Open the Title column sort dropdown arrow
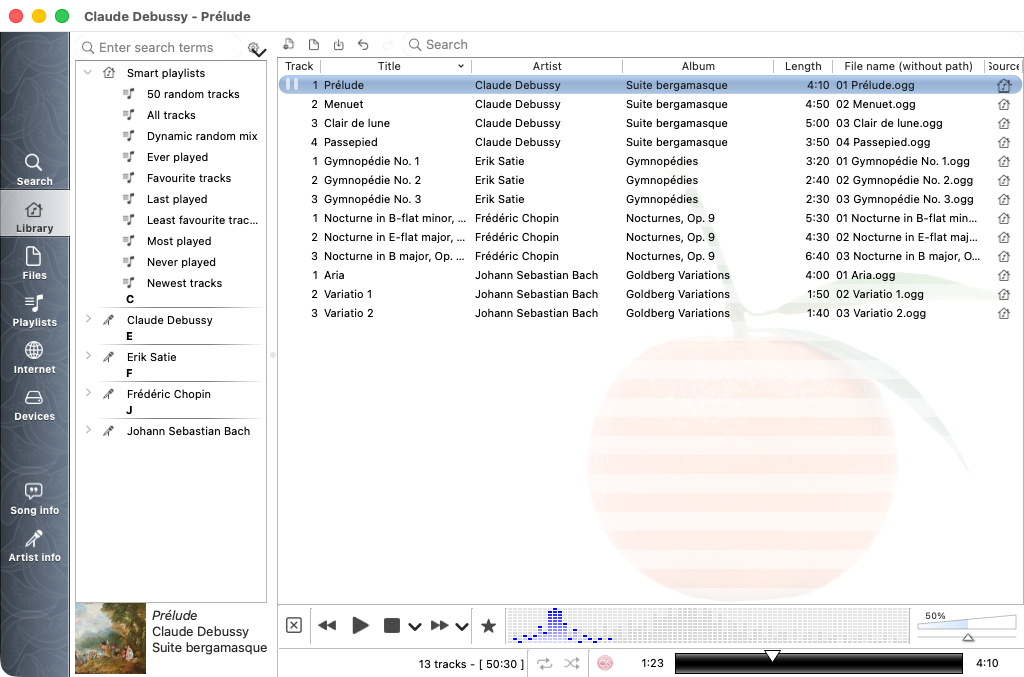Screen dimensions: 1024x677 pyautogui.click(x=460, y=66)
